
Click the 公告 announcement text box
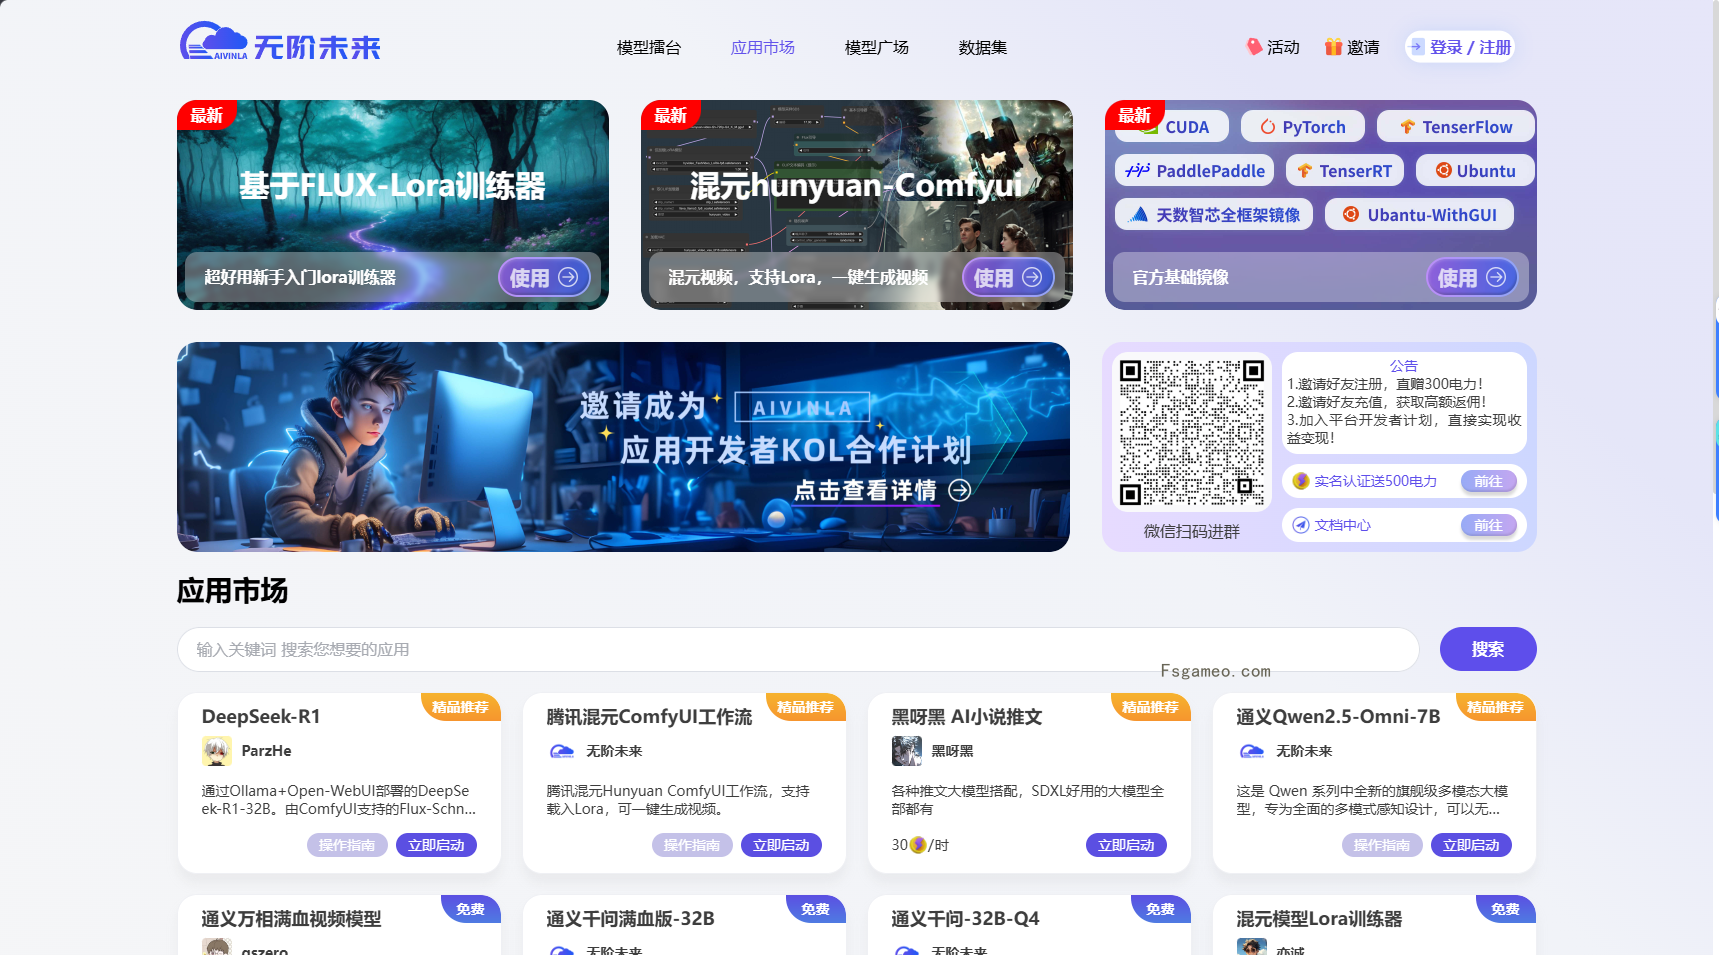1404,402
